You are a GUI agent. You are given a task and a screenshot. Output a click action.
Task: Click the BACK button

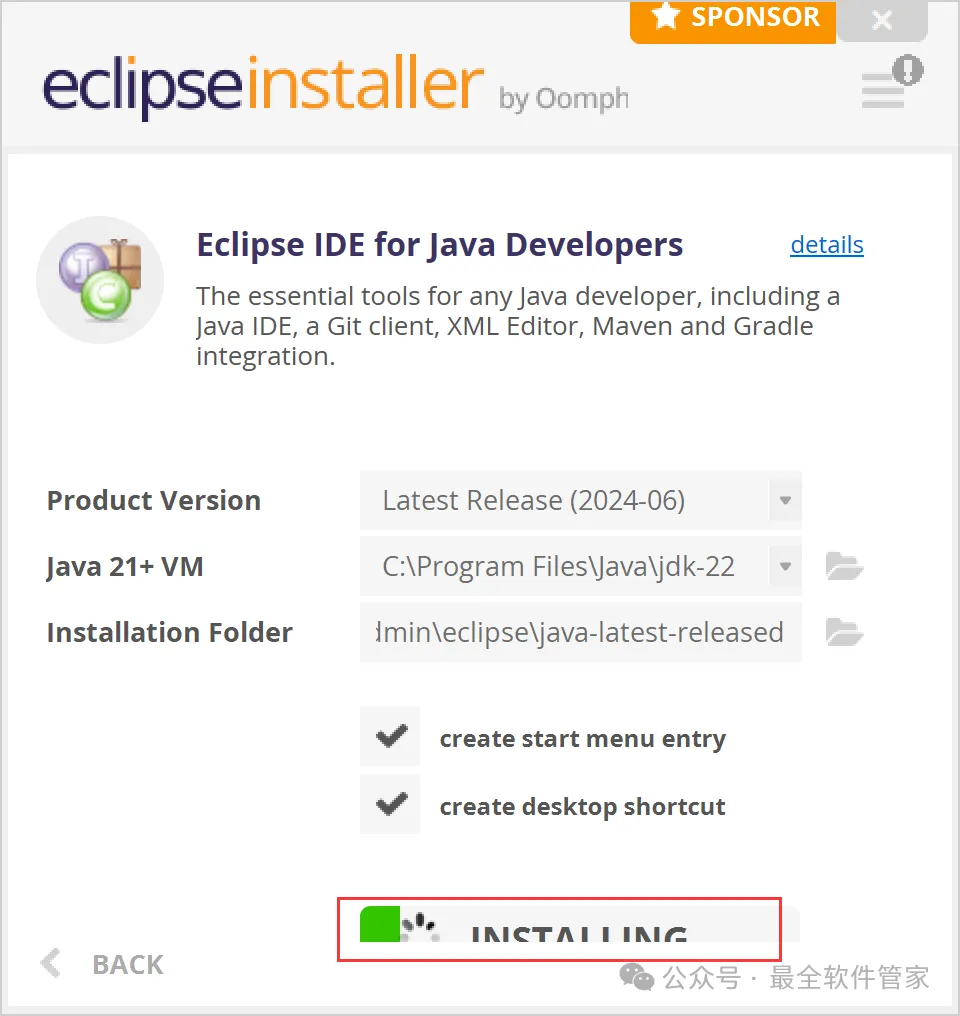[102, 964]
